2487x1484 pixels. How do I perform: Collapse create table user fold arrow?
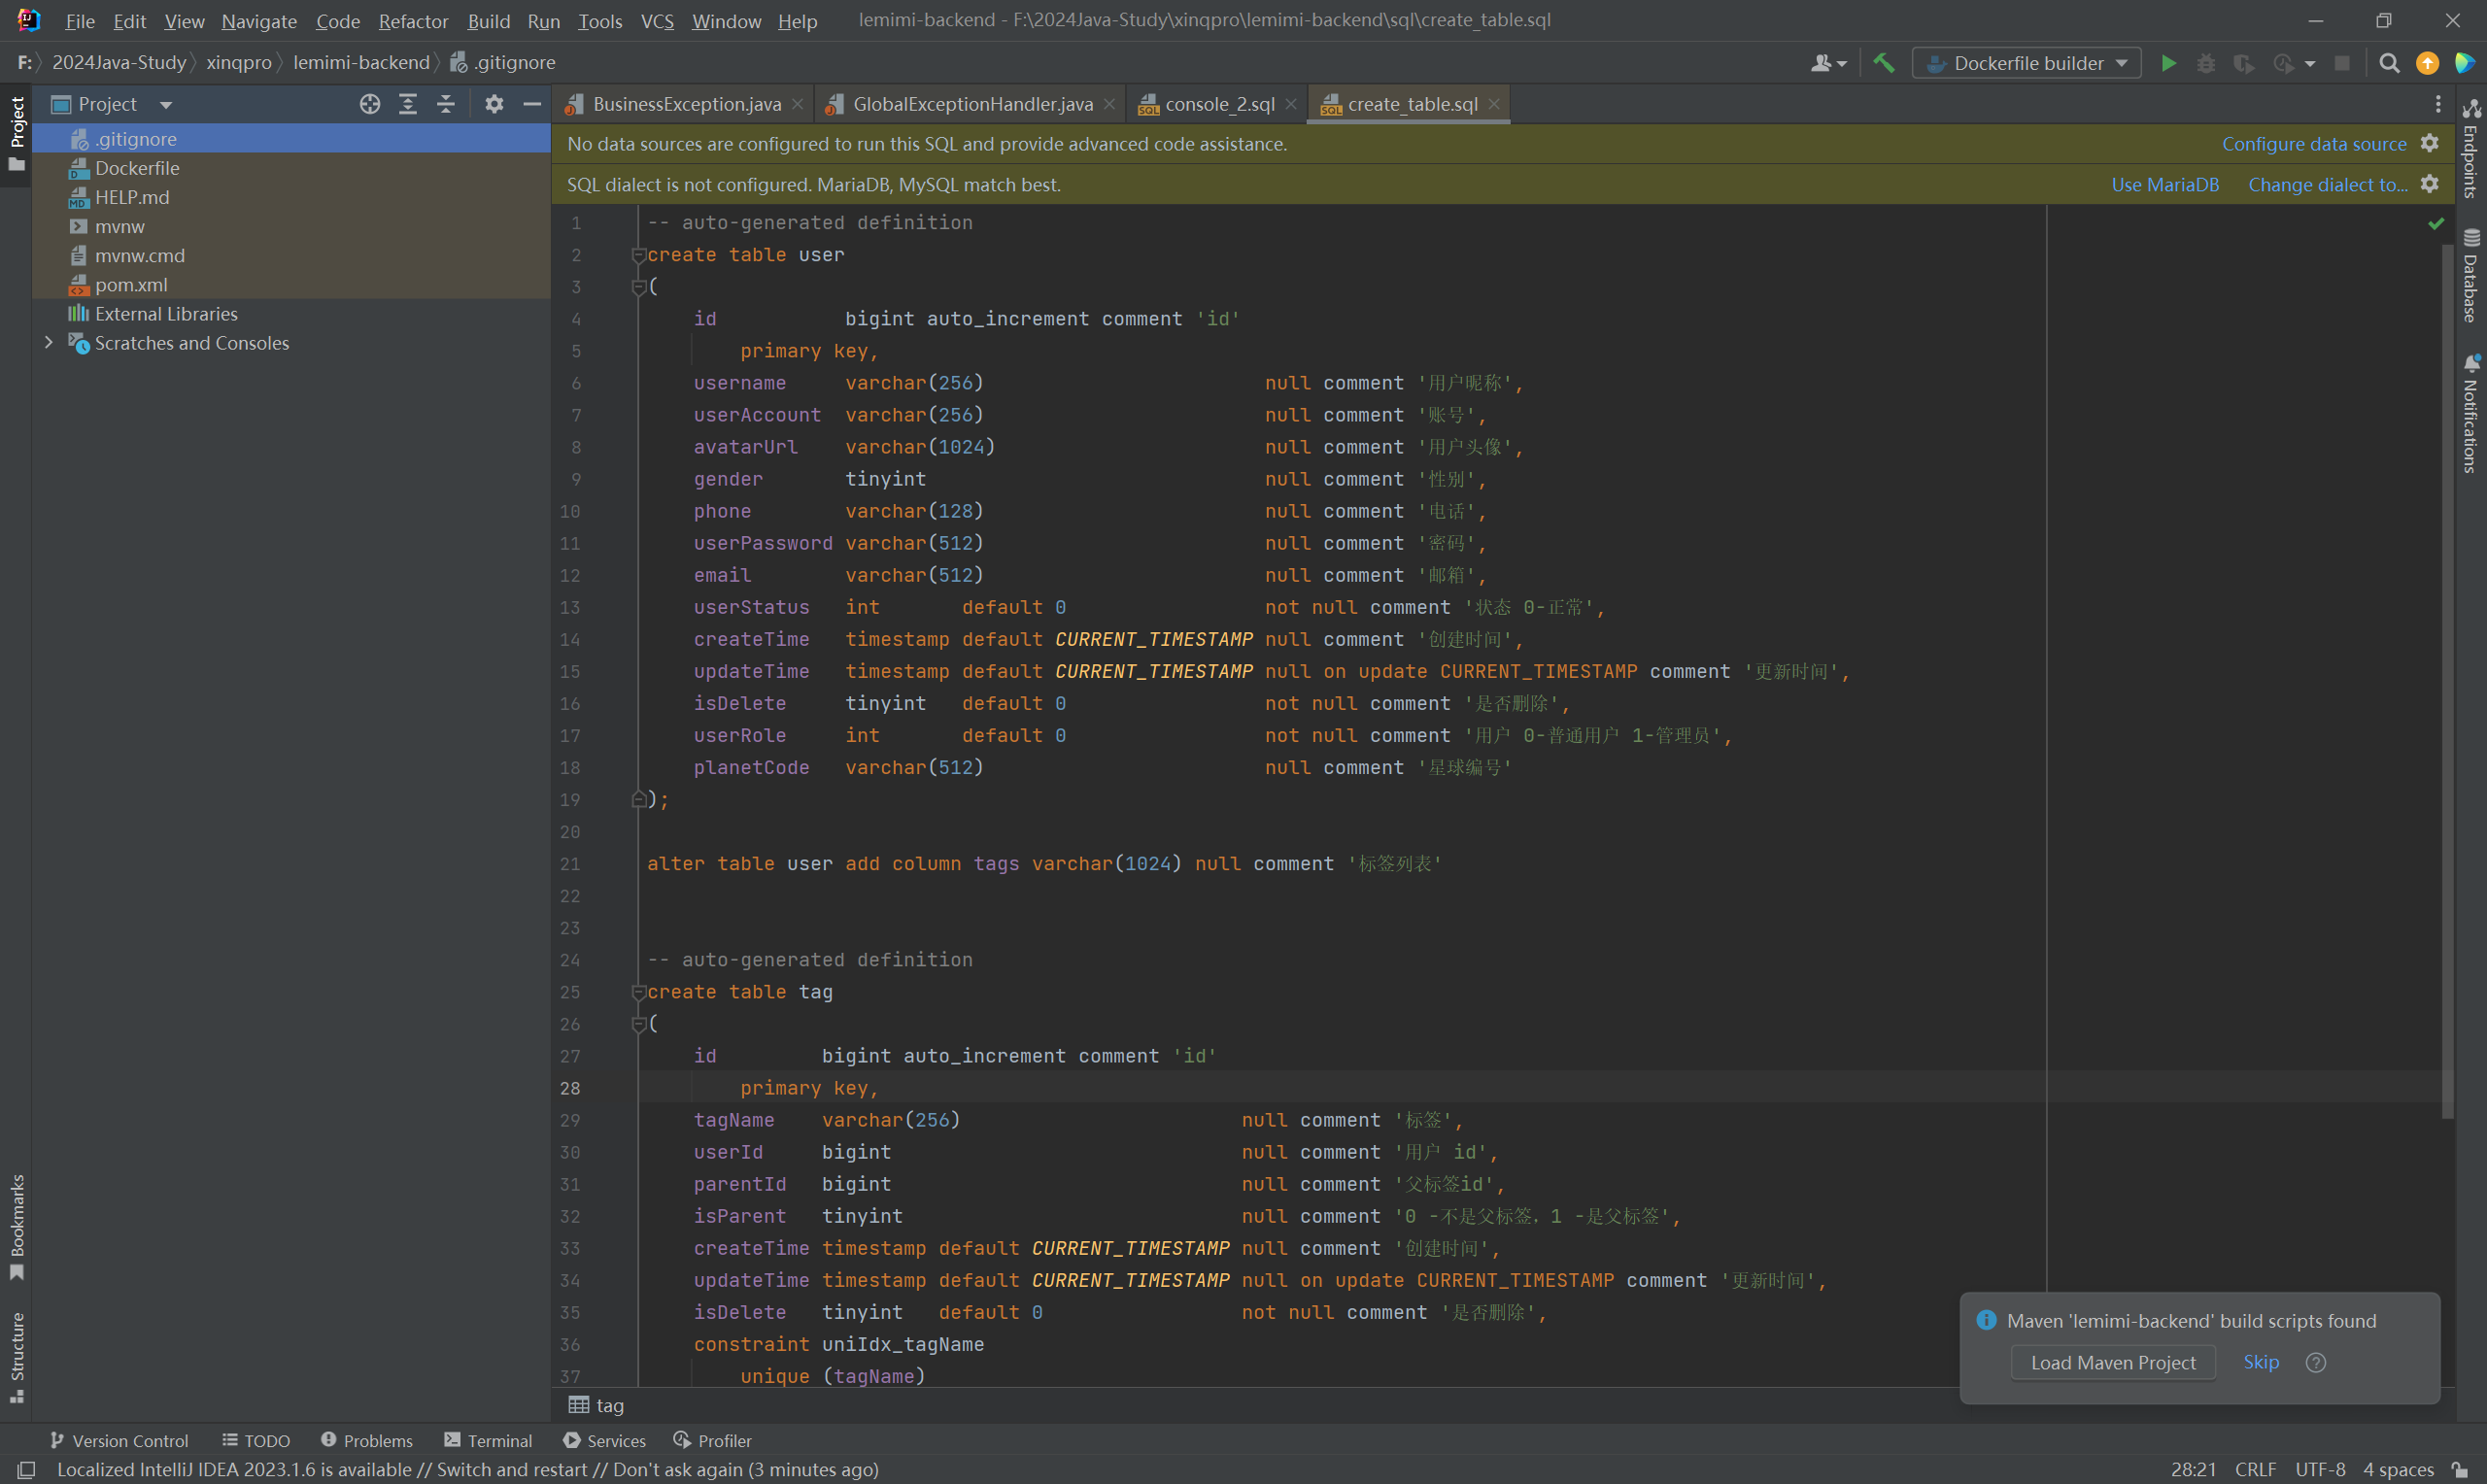tap(638, 255)
